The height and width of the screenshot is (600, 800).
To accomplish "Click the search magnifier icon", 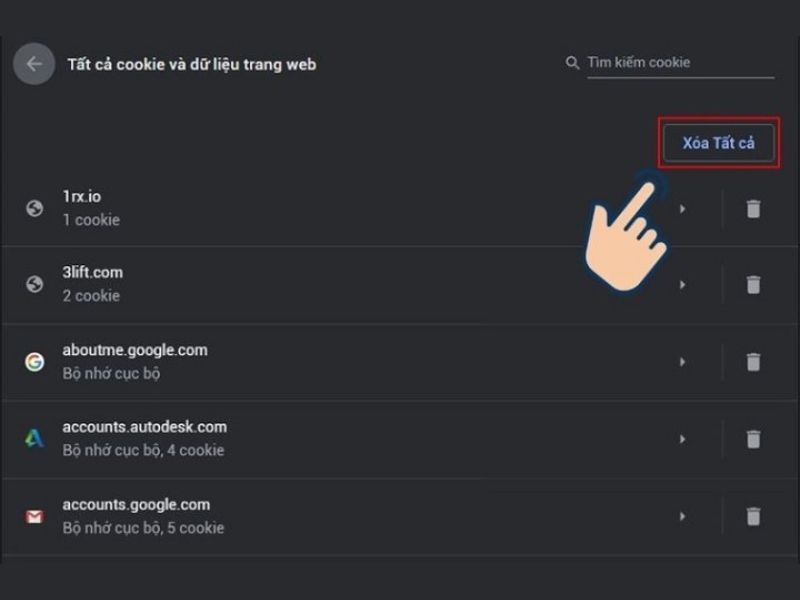I will [571, 61].
